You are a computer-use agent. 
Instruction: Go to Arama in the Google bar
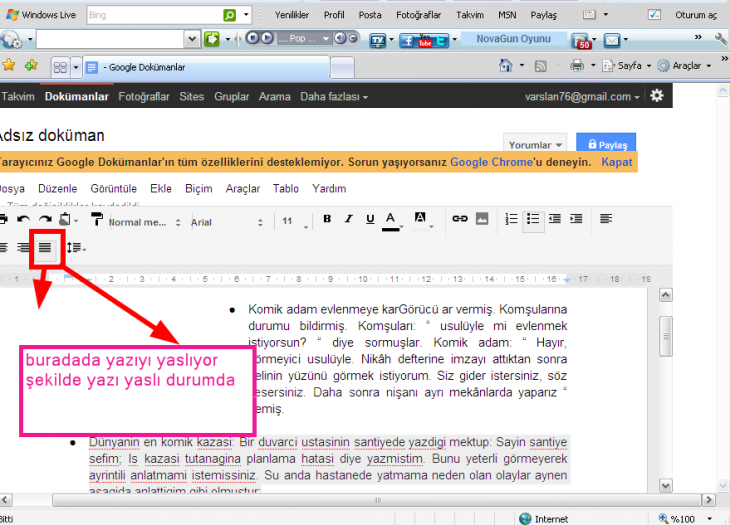(275, 97)
